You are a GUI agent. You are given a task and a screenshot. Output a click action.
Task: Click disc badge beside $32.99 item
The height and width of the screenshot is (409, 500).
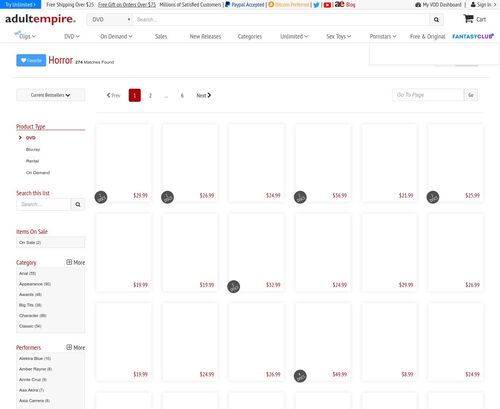(233, 286)
